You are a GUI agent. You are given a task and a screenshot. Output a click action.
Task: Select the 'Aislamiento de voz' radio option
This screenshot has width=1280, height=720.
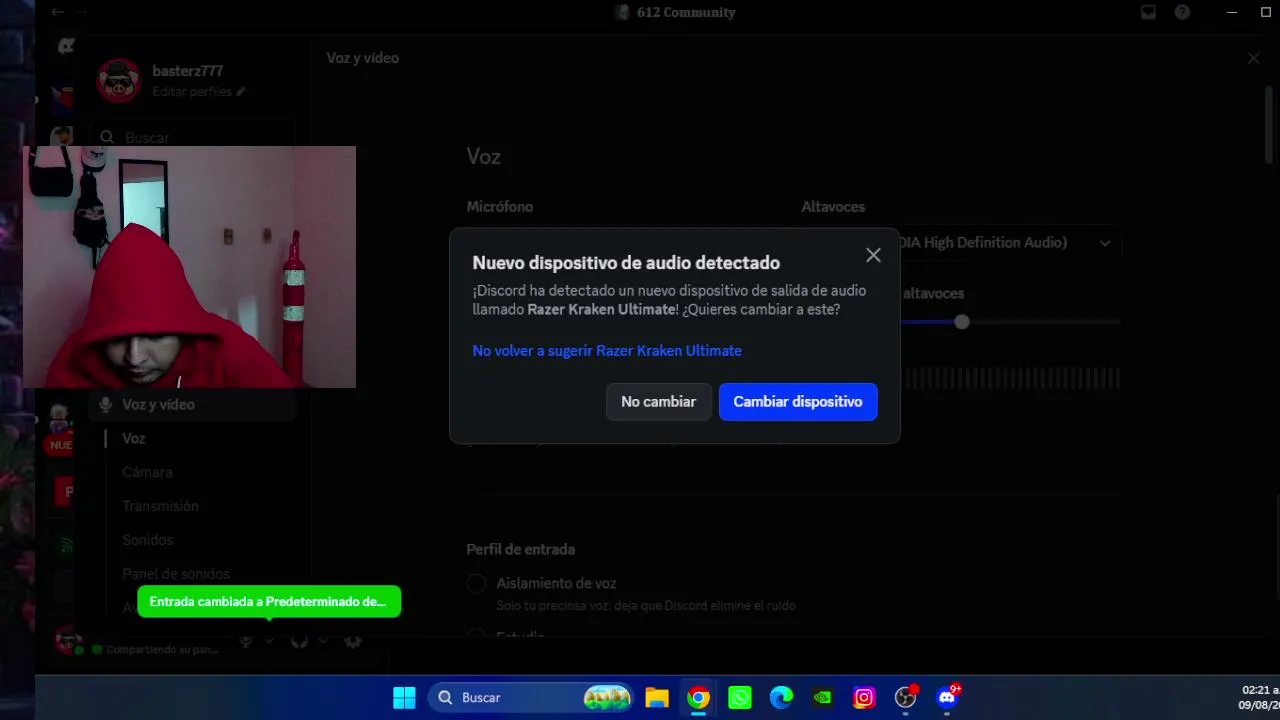pos(476,583)
